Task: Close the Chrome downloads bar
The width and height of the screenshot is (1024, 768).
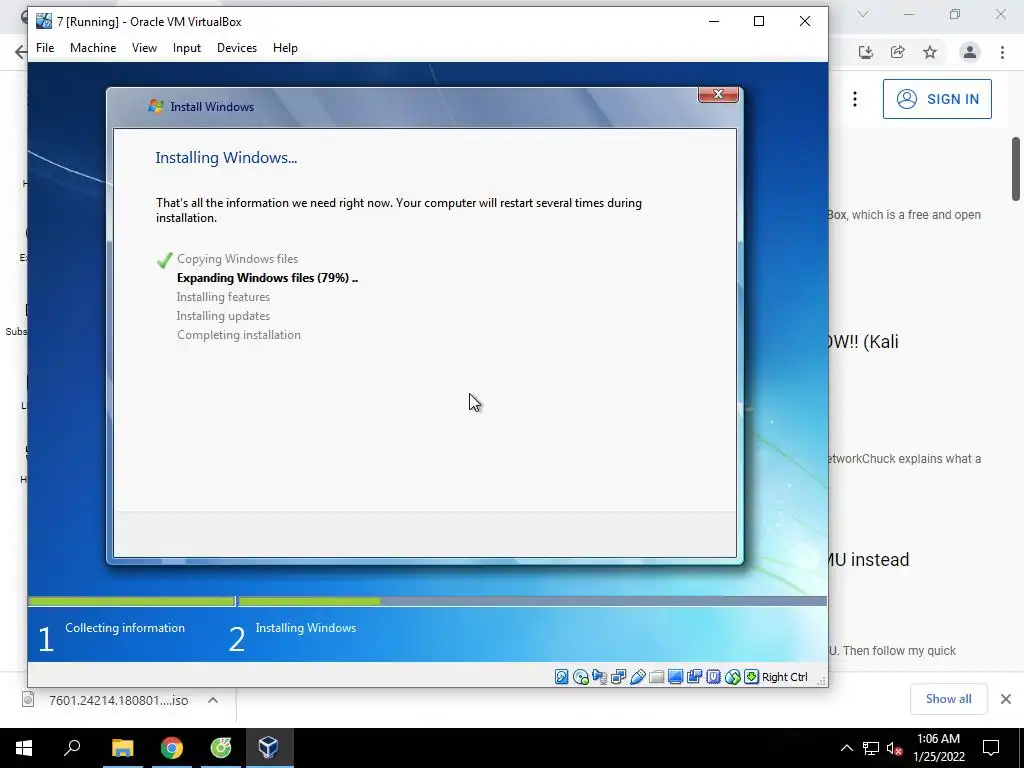Action: click(1006, 699)
